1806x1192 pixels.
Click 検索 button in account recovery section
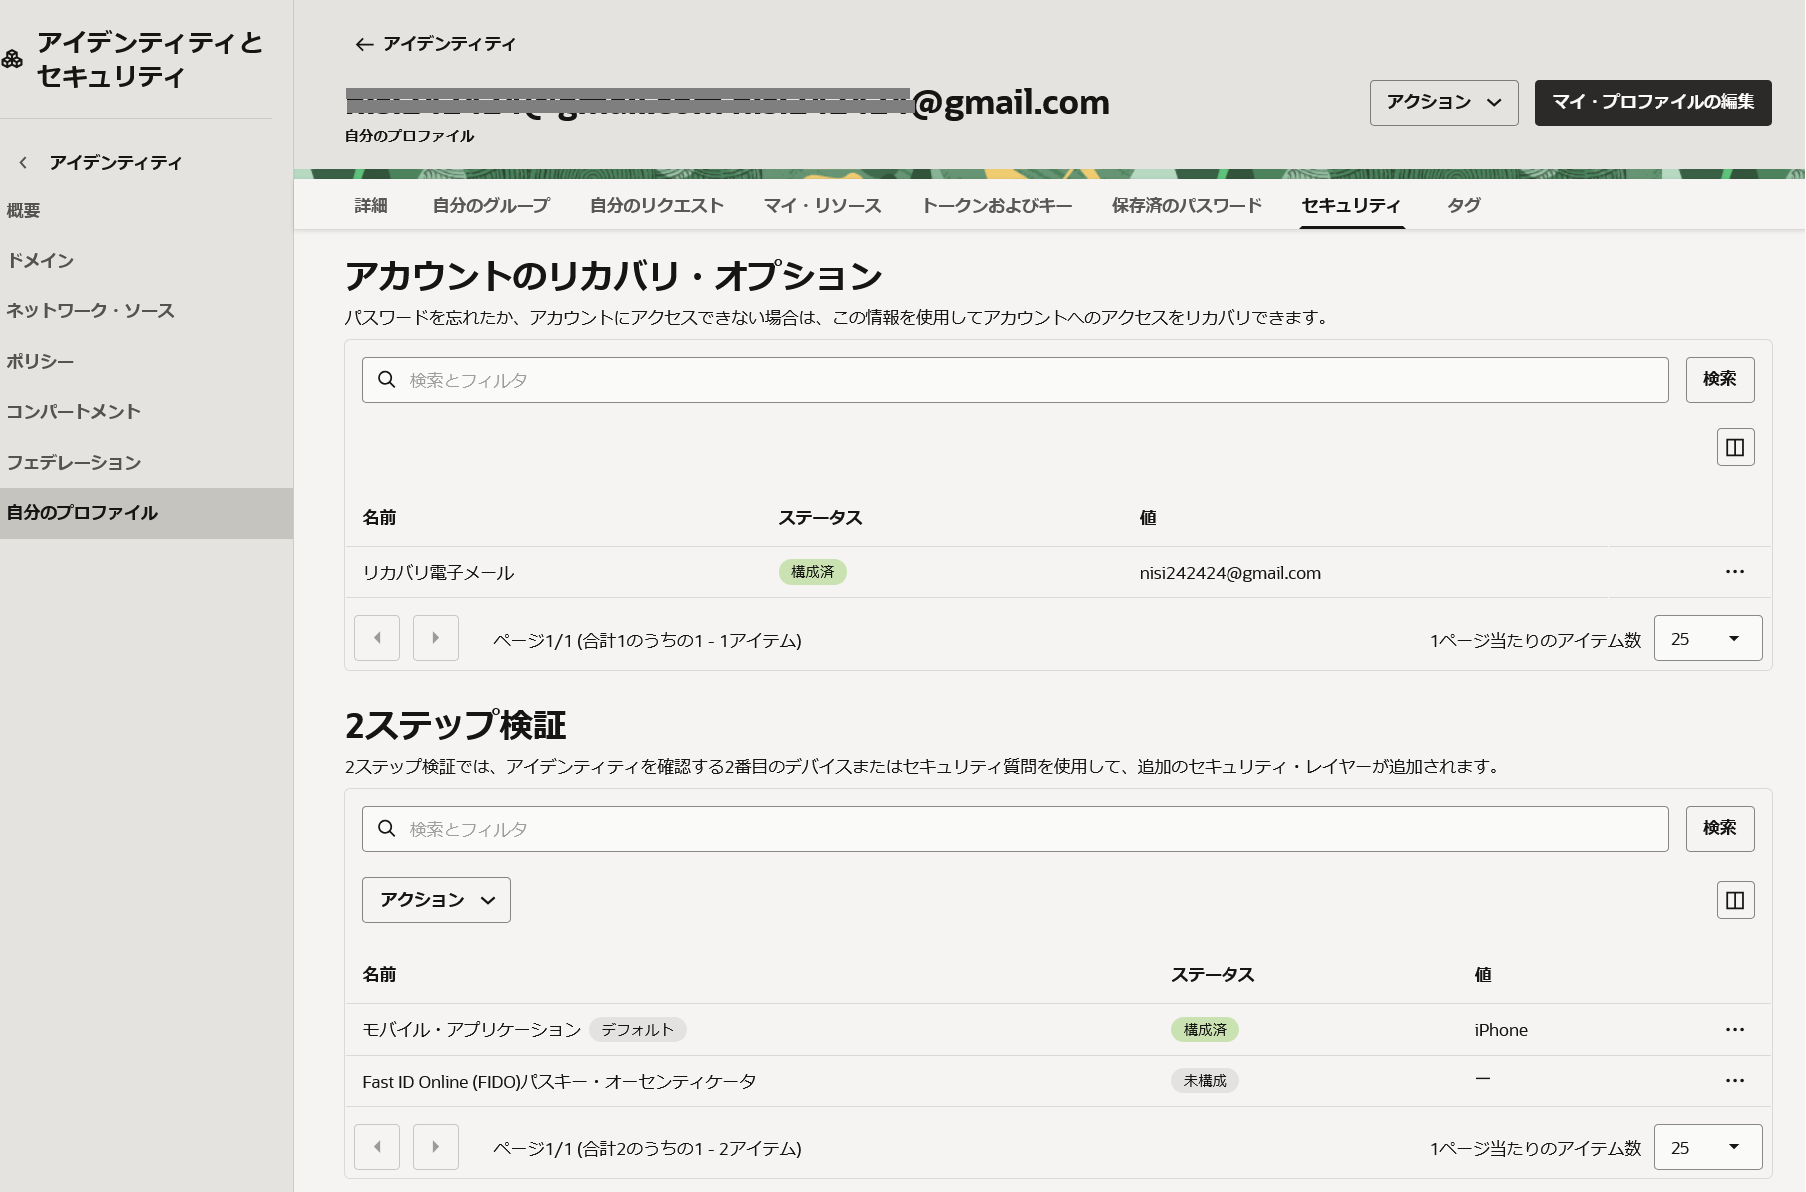tap(1720, 380)
